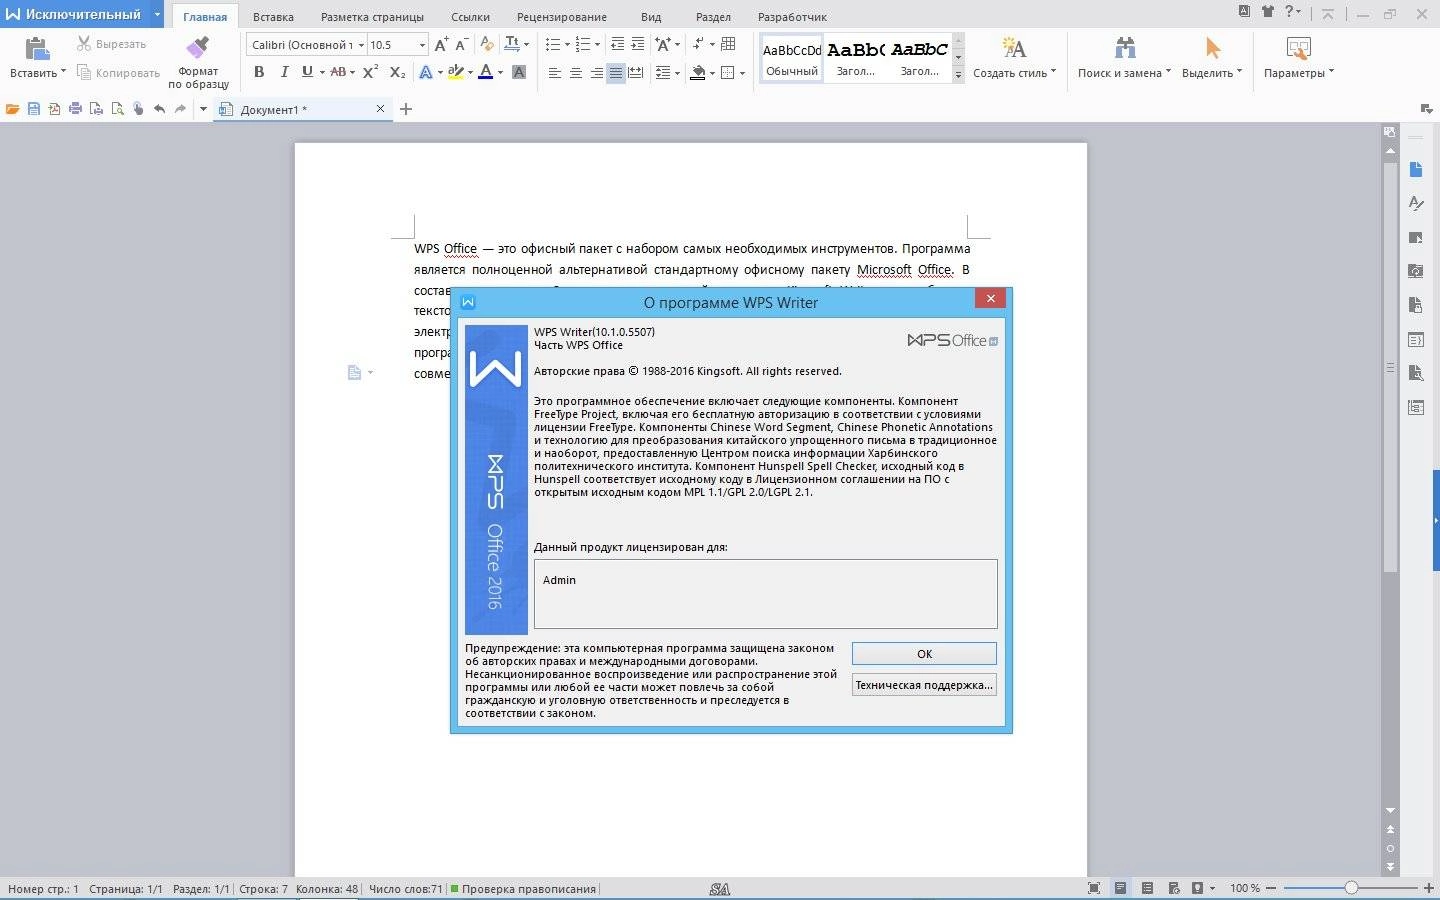Clear formatting with the eraser icon

[487, 44]
